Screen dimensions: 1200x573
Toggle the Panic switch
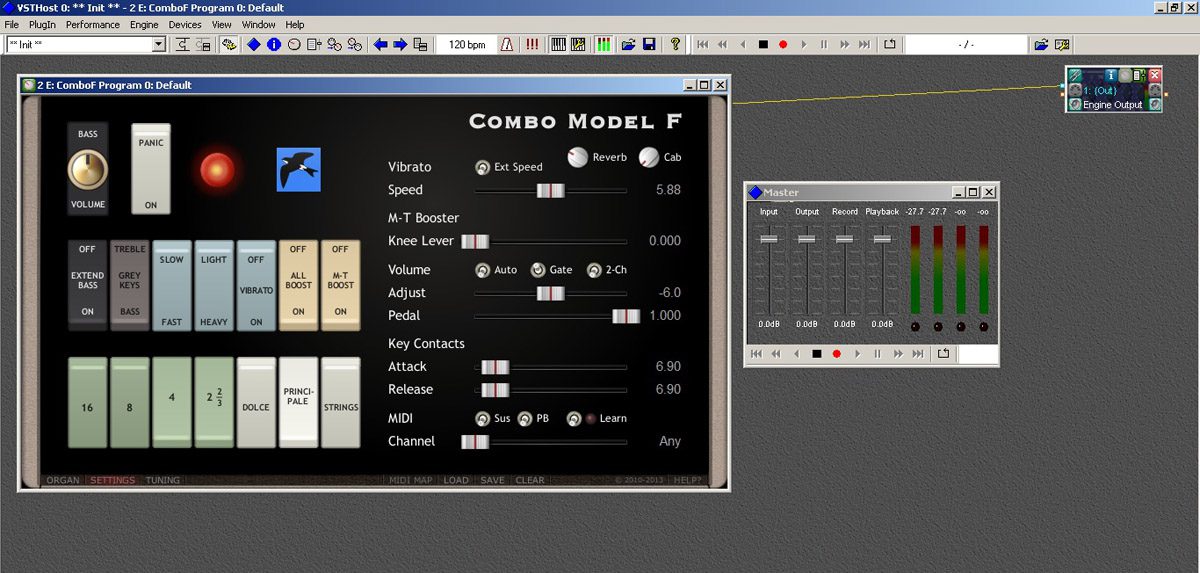(x=151, y=169)
